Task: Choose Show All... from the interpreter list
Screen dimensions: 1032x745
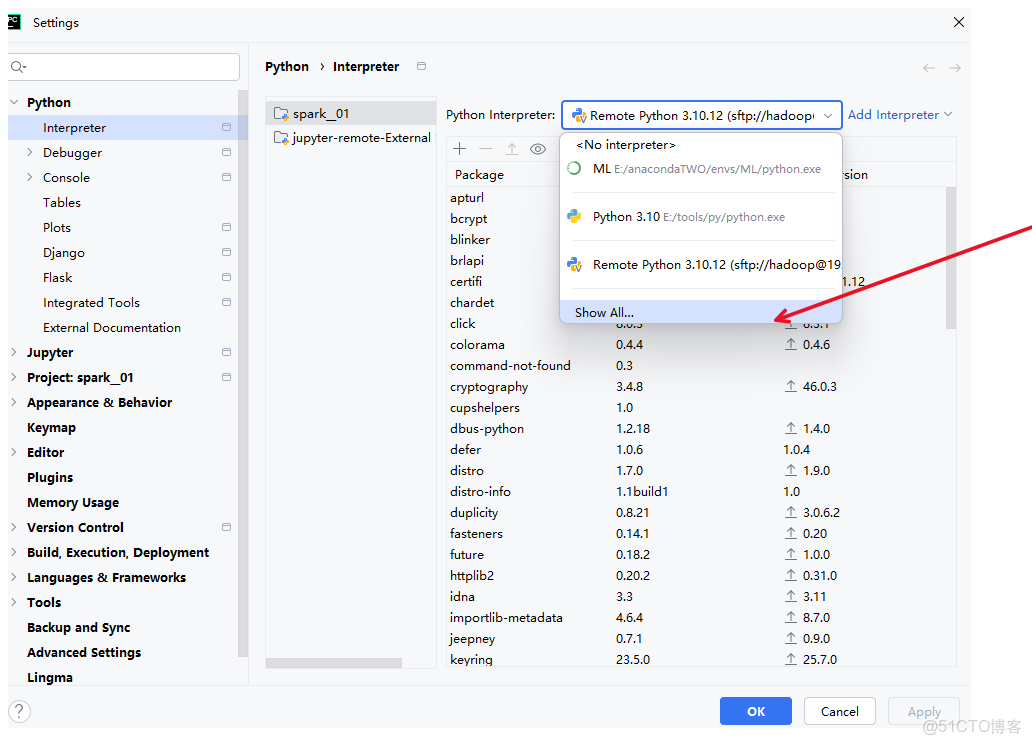Action: tap(604, 313)
